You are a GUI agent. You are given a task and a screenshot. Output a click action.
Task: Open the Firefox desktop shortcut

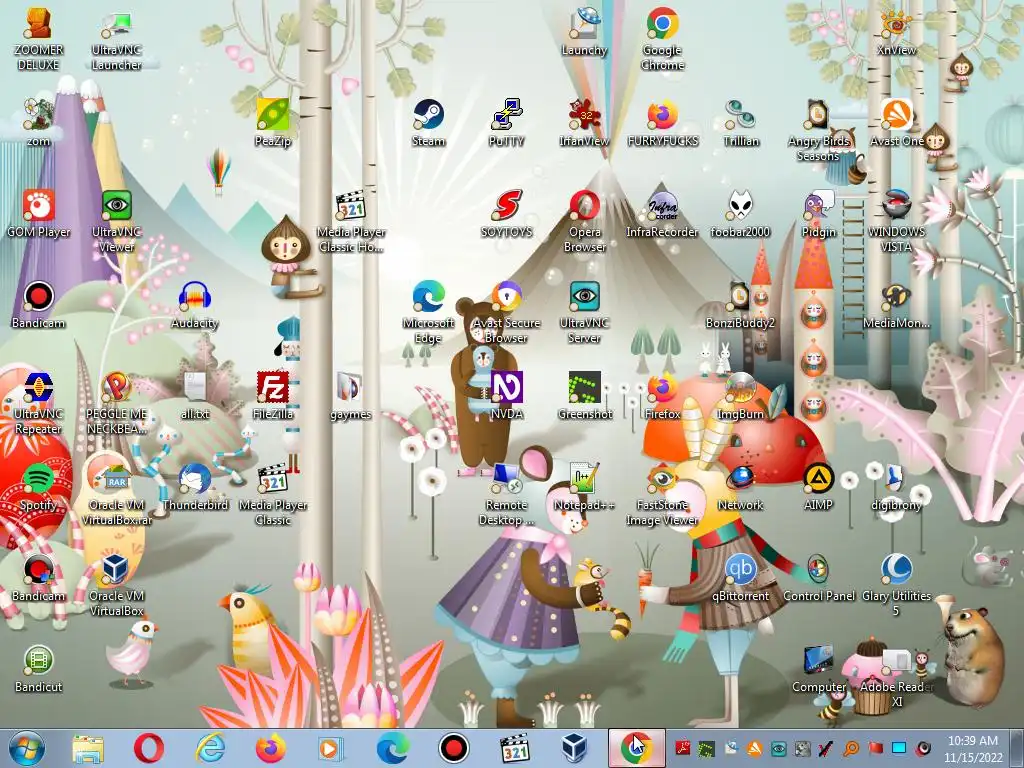(662, 396)
